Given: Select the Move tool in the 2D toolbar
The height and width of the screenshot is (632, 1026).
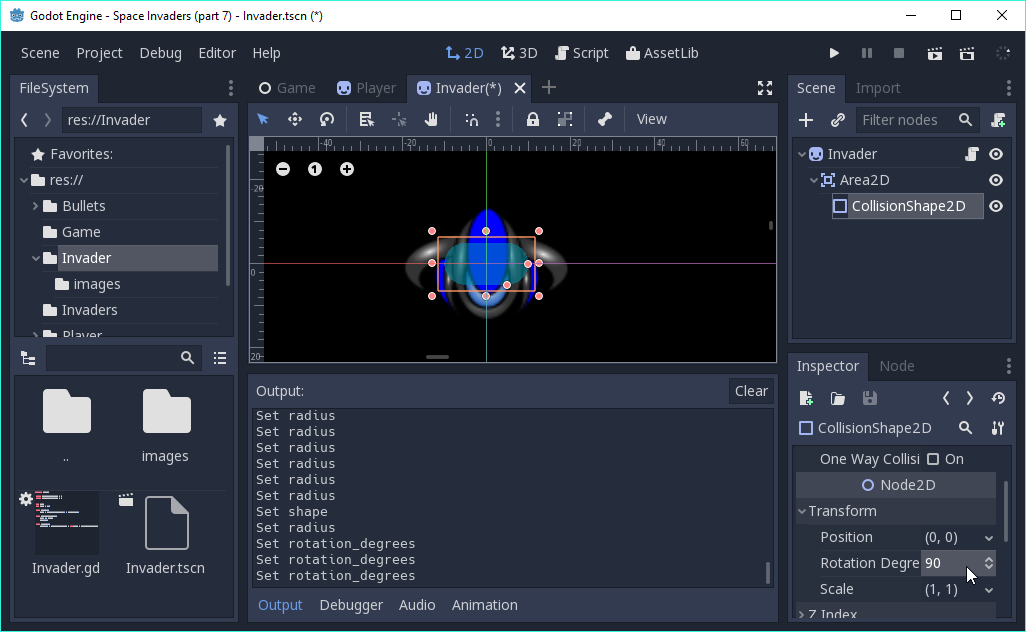Looking at the screenshot, I should coord(295,119).
